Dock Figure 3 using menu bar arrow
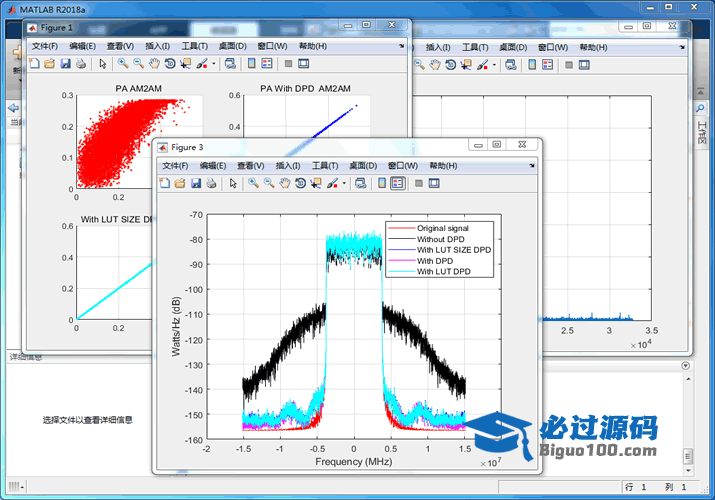Image resolution: width=715 pixels, height=500 pixels. coord(532,166)
